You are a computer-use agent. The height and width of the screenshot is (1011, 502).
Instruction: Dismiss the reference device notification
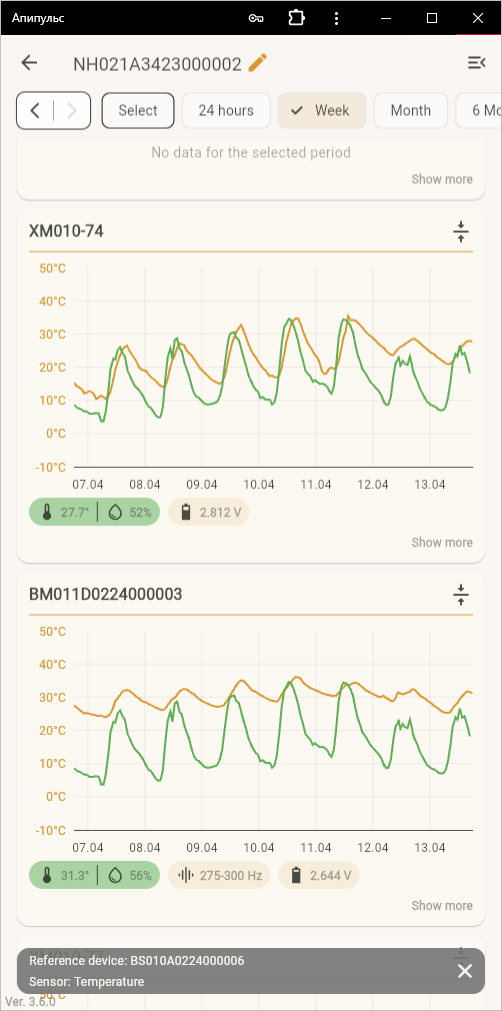[x=465, y=971]
